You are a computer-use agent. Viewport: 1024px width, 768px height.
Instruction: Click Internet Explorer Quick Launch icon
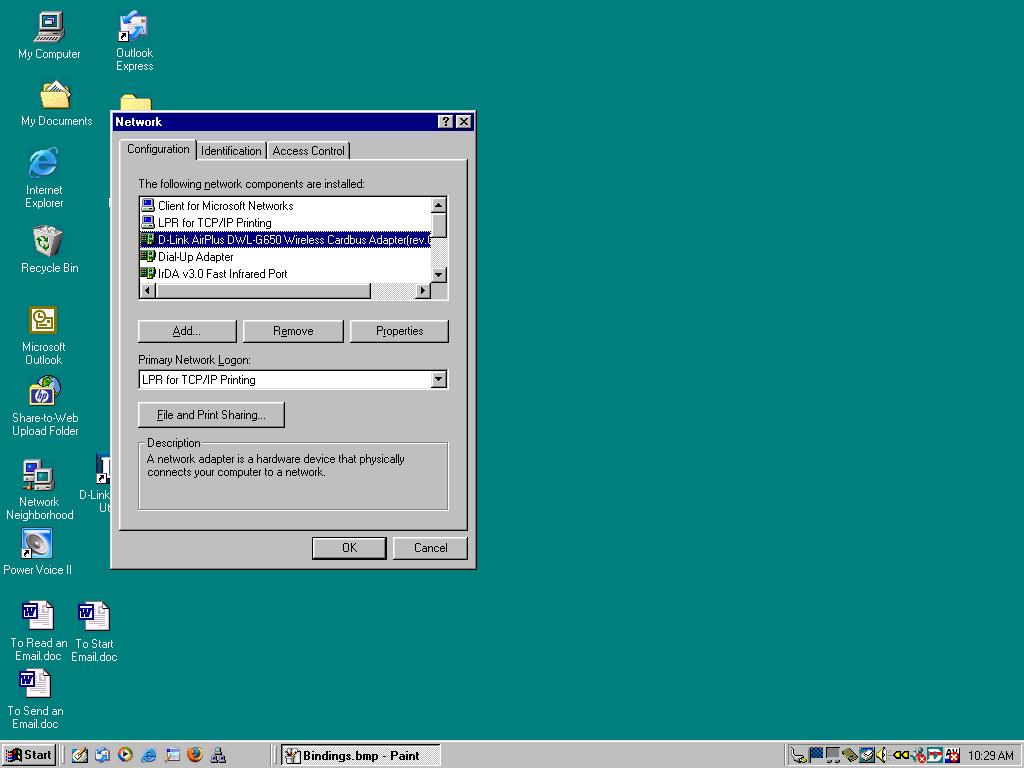(149, 755)
